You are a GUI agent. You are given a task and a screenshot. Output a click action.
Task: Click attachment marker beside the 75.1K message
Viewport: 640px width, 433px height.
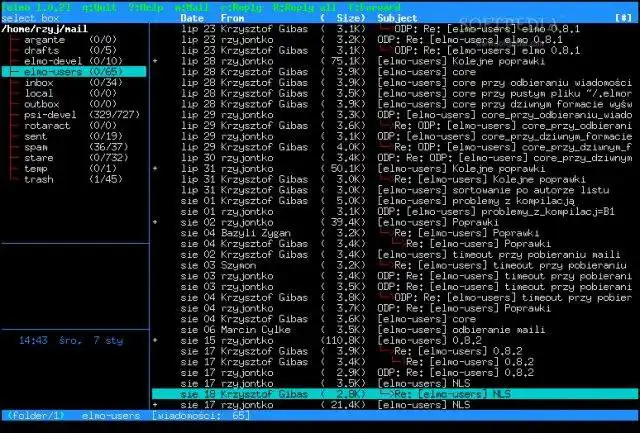point(155,61)
